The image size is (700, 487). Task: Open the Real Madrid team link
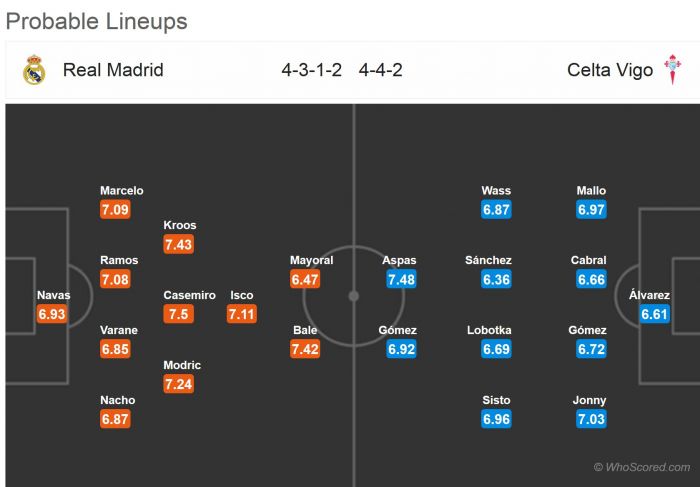pyautogui.click(x=113, y=70)
